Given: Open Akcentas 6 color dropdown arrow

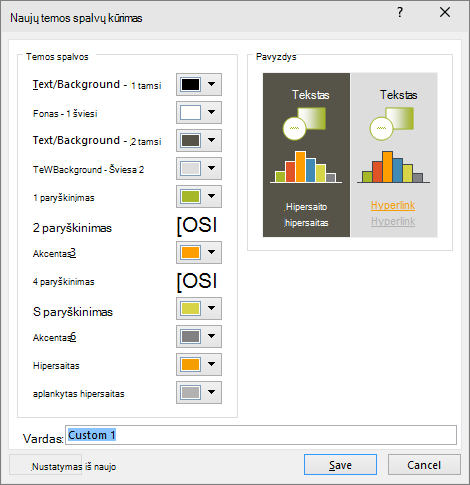Looking at the screenshot, I should click(211, 336).
